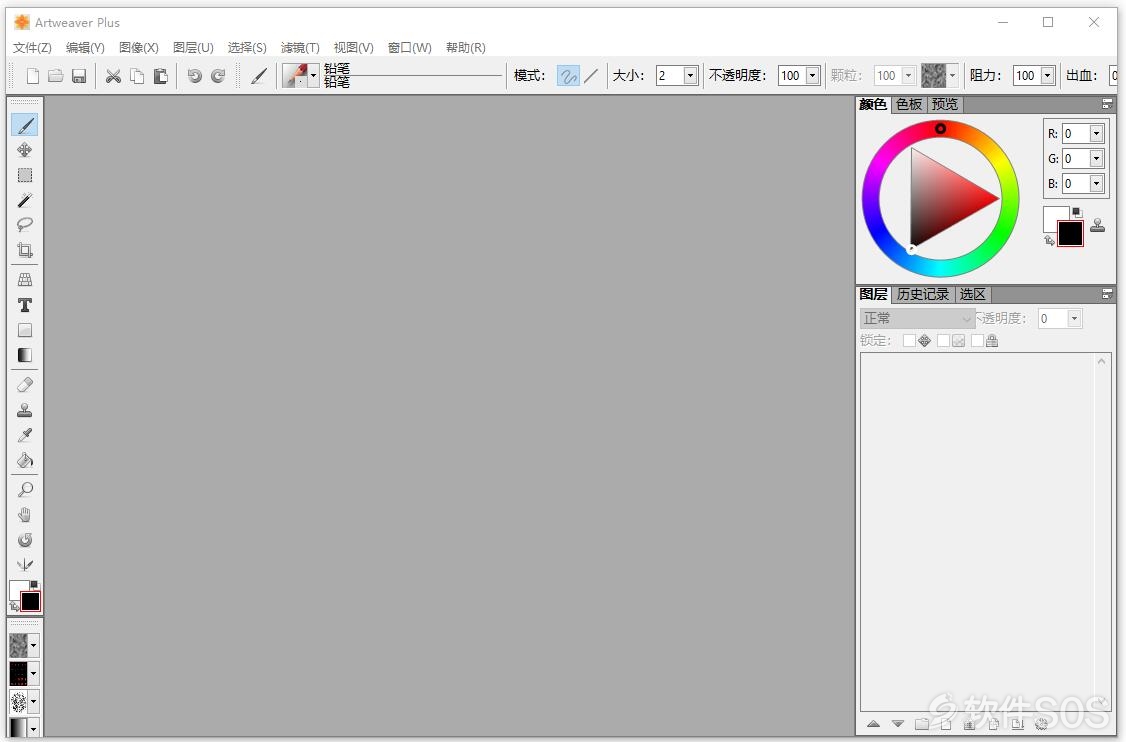Check the lock transparency checkbox

point(943,340)
